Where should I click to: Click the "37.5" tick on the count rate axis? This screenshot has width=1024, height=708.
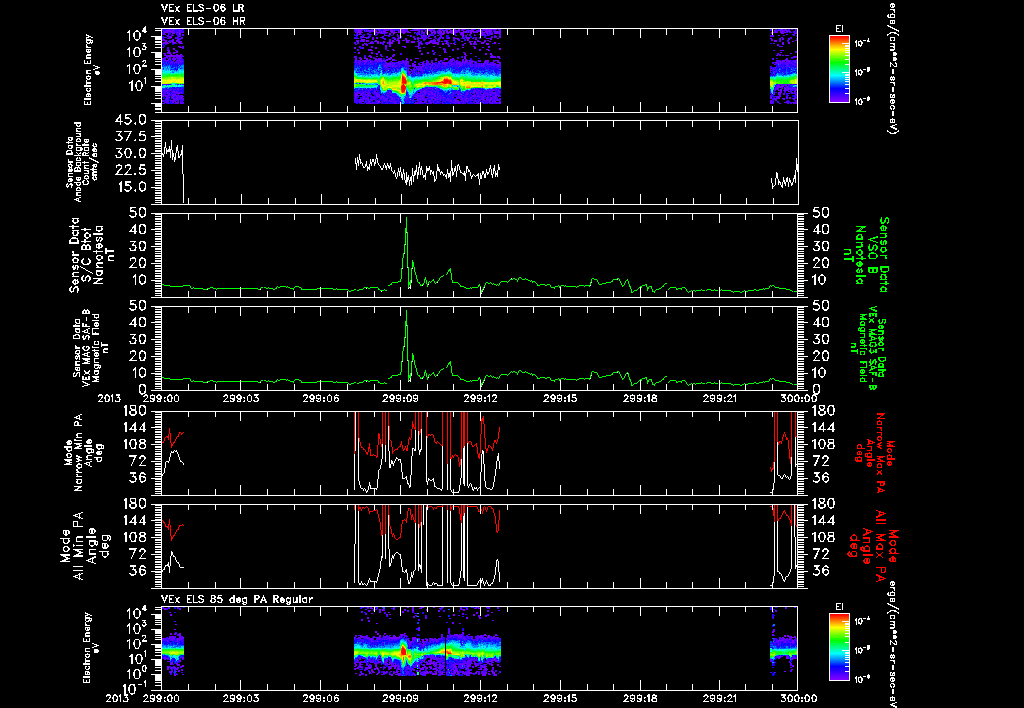coord(133,137)
